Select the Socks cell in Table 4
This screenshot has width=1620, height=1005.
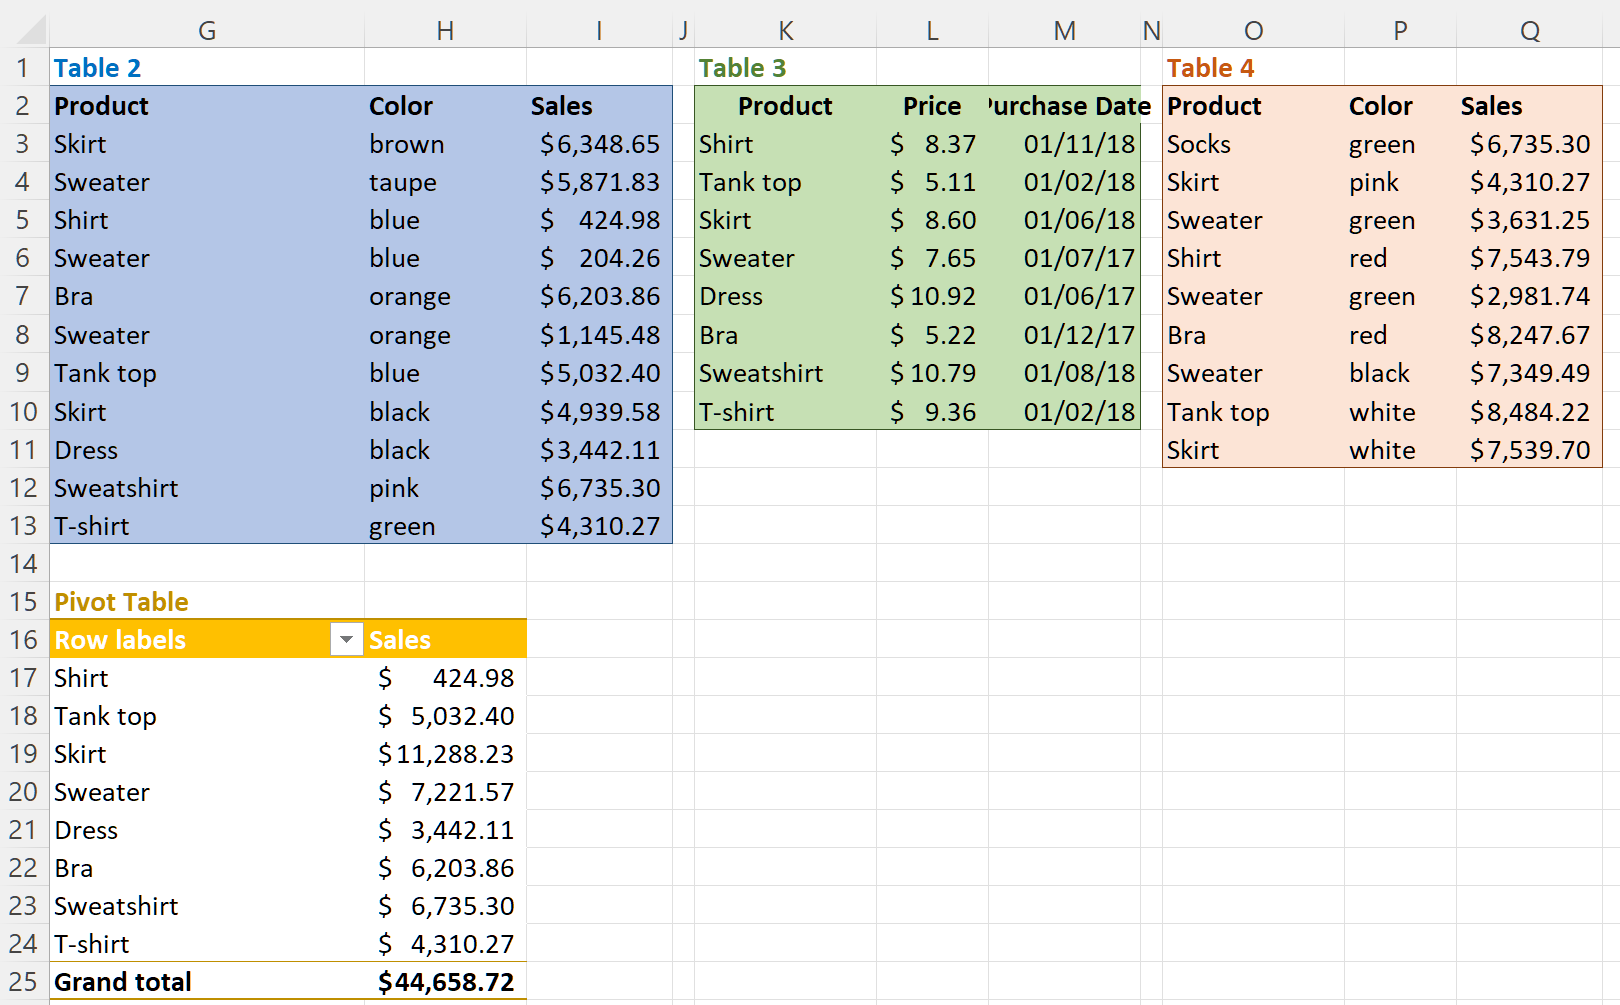[1199, 144]
